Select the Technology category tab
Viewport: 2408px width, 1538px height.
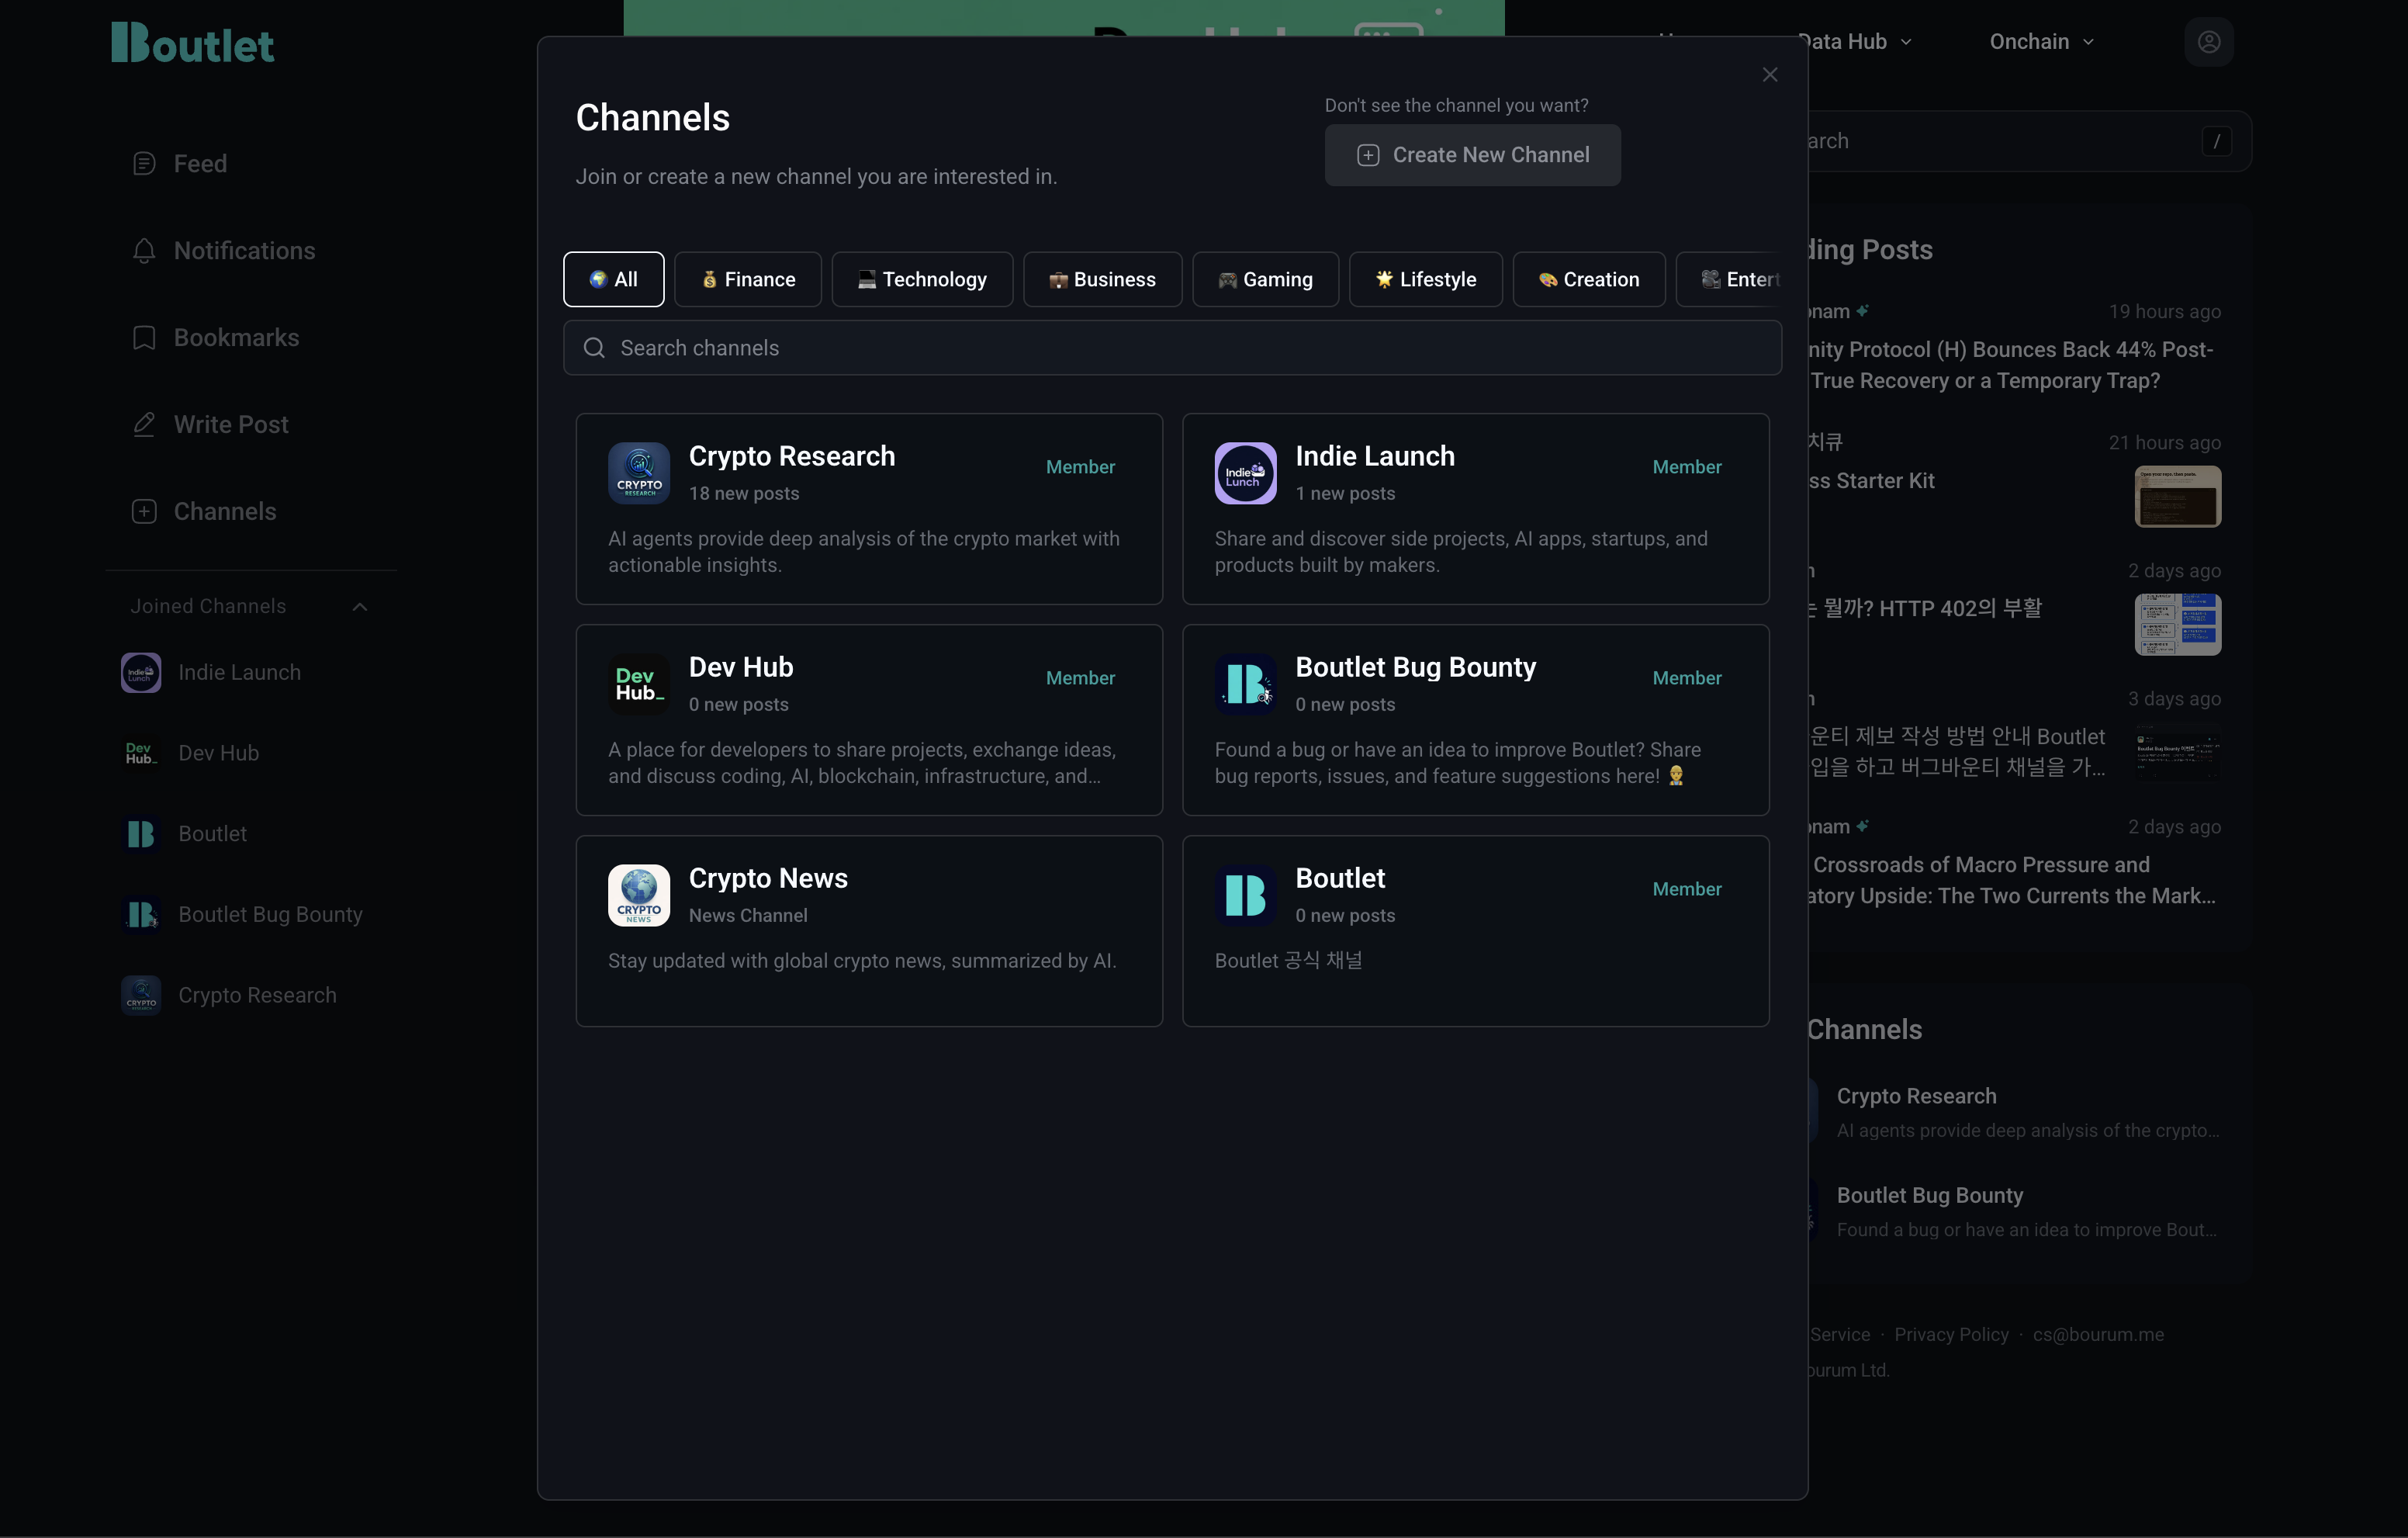[922, 280]
